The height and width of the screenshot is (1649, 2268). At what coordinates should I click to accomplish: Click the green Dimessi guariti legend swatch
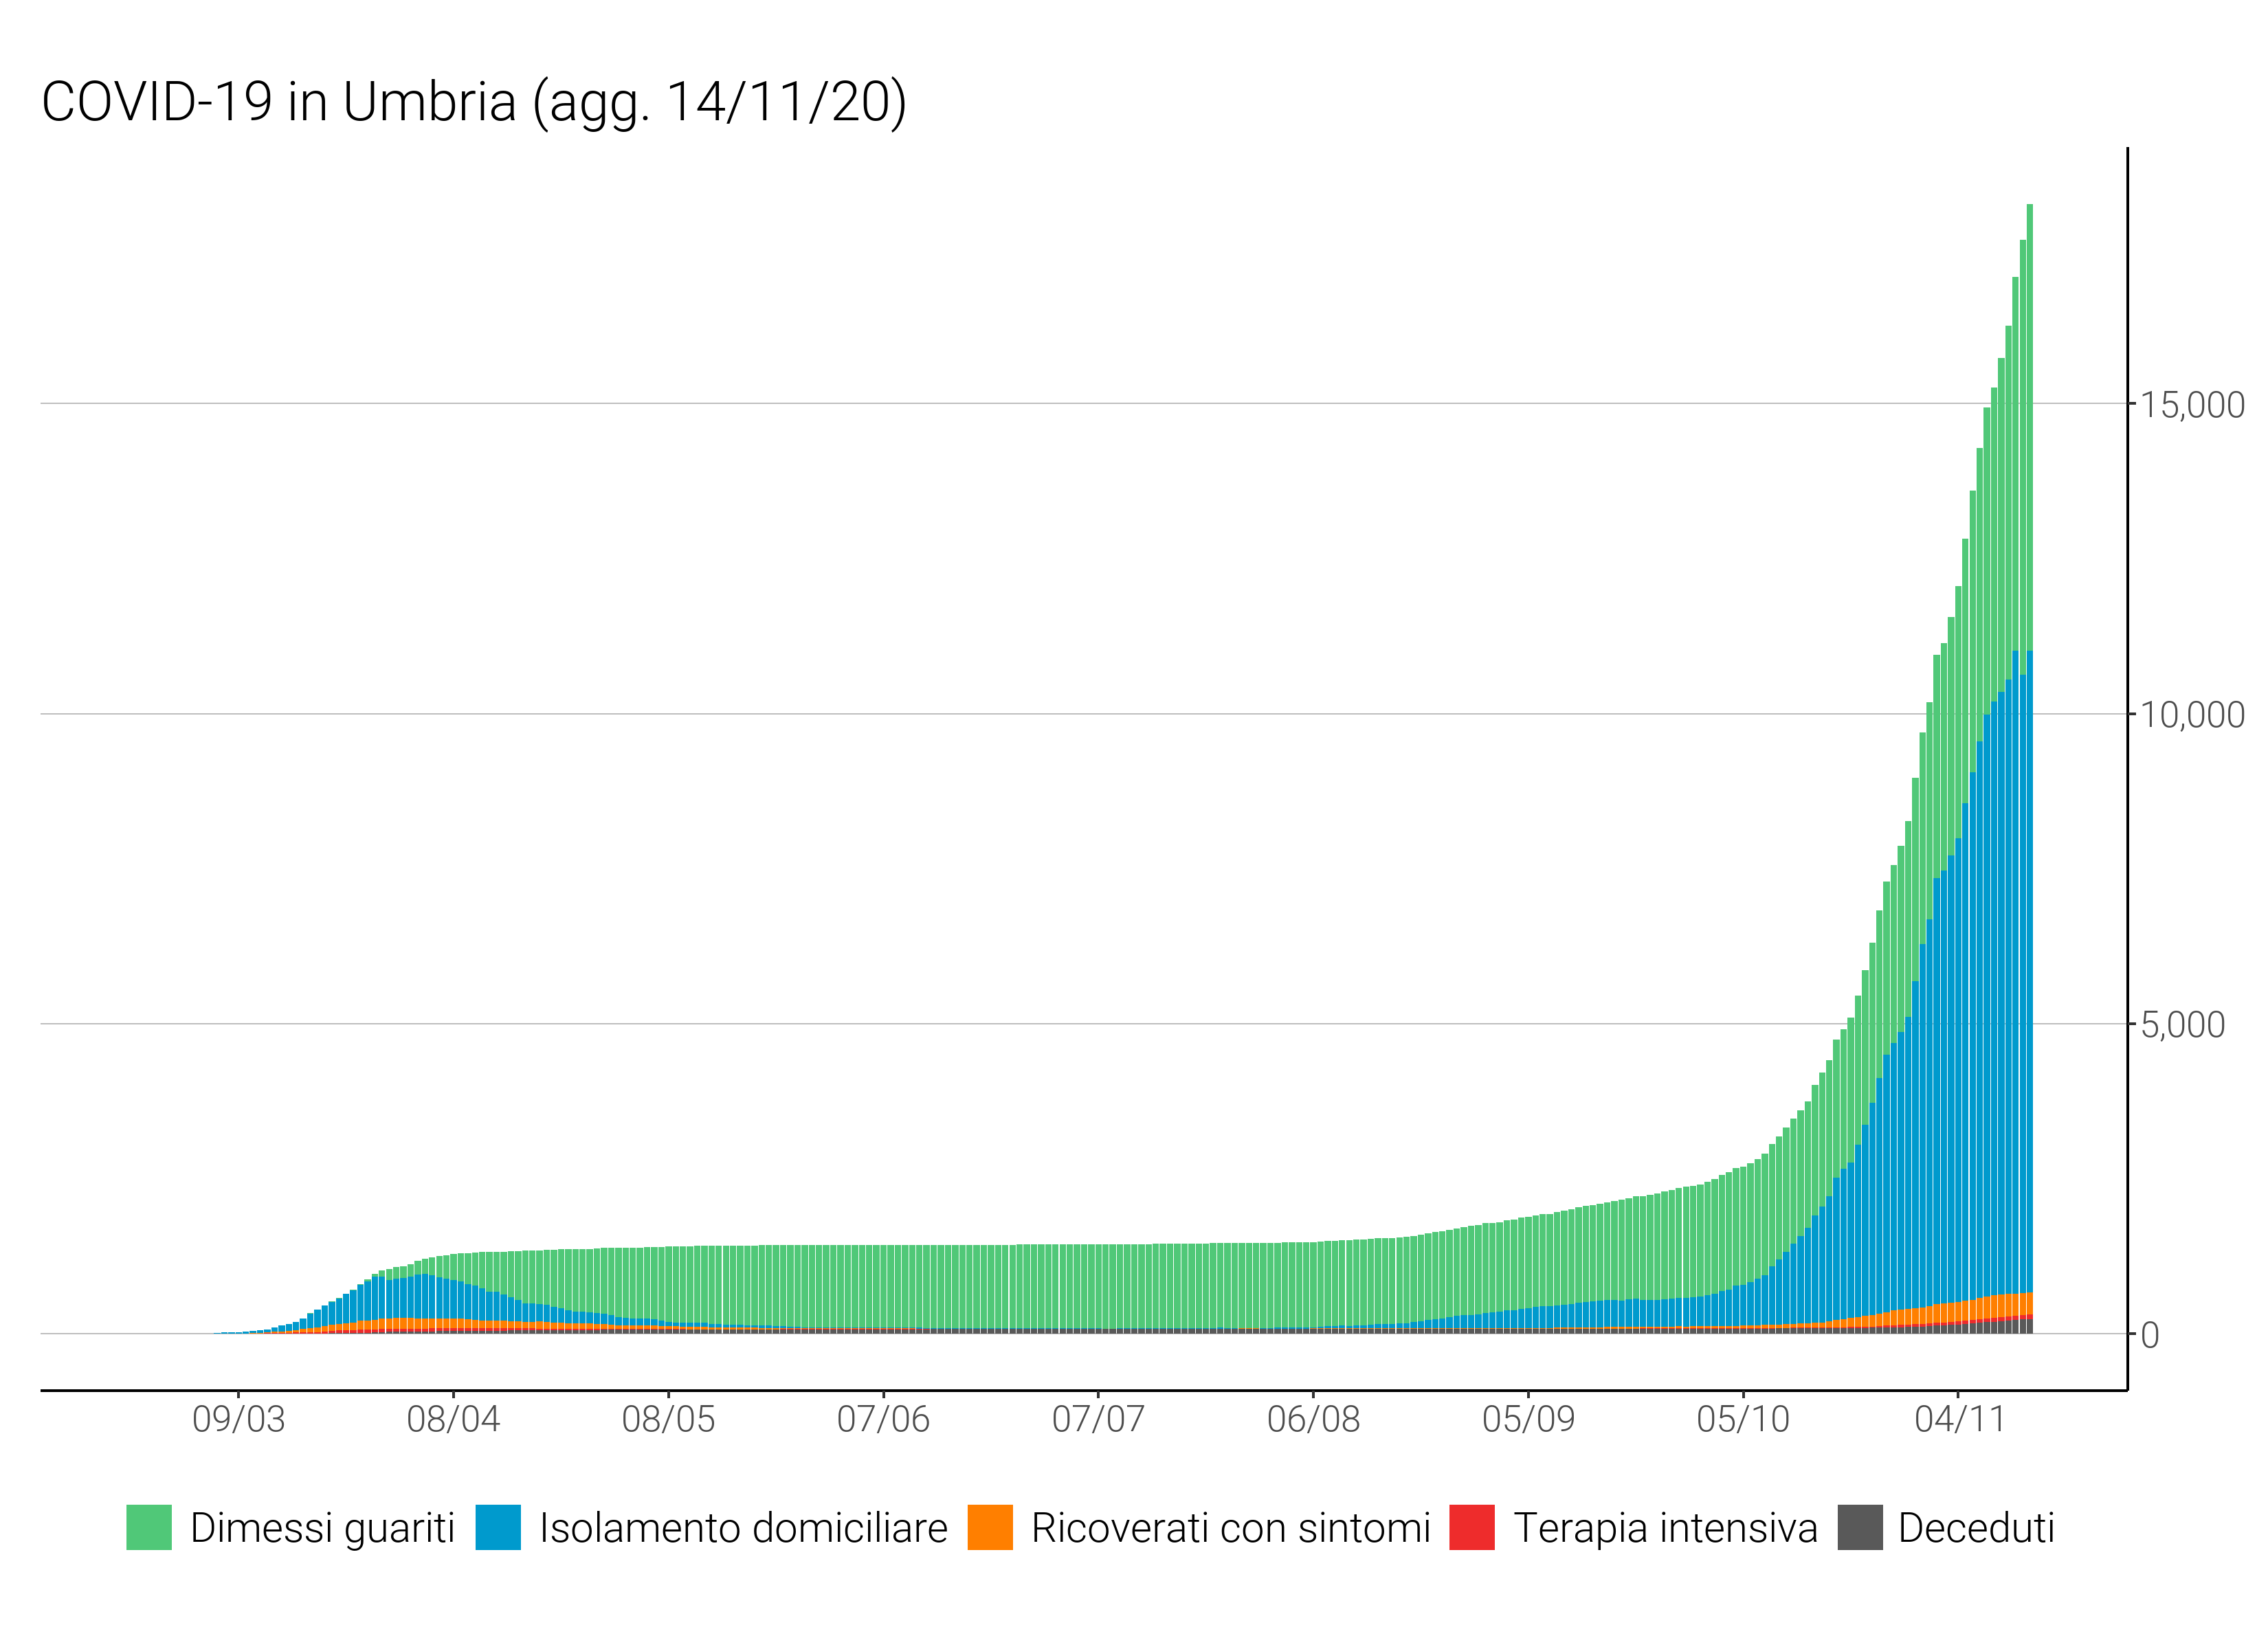[x=149, y=1527]
